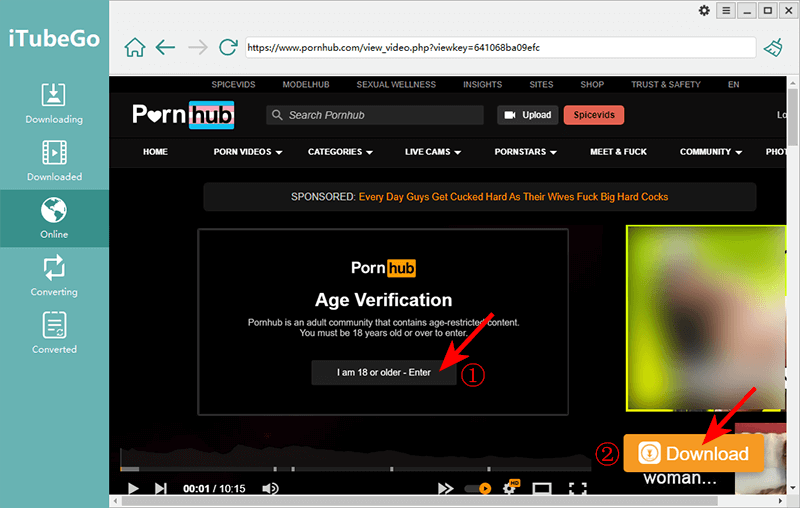Skip to the next video

tap(160, 489)
